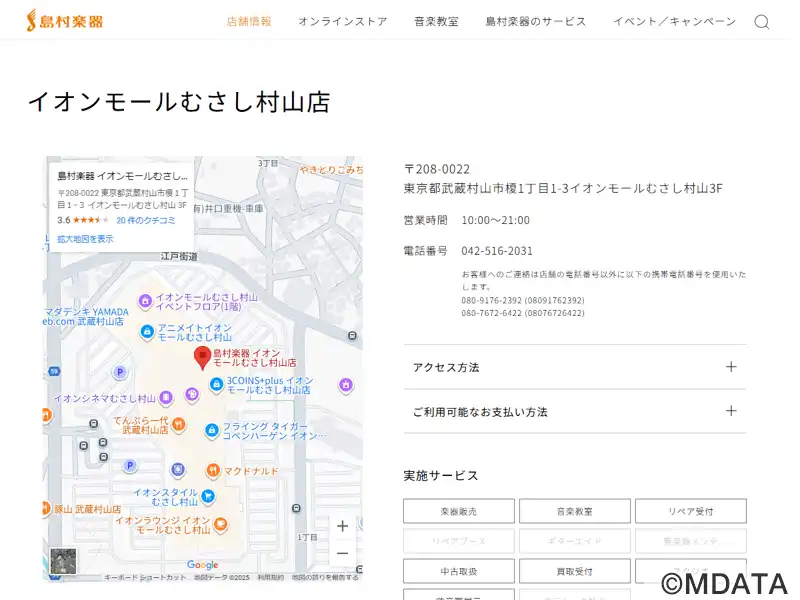Click the McDonald's restaurant map marker
This screenshot has width=800, height=600.
click(212, 470)
